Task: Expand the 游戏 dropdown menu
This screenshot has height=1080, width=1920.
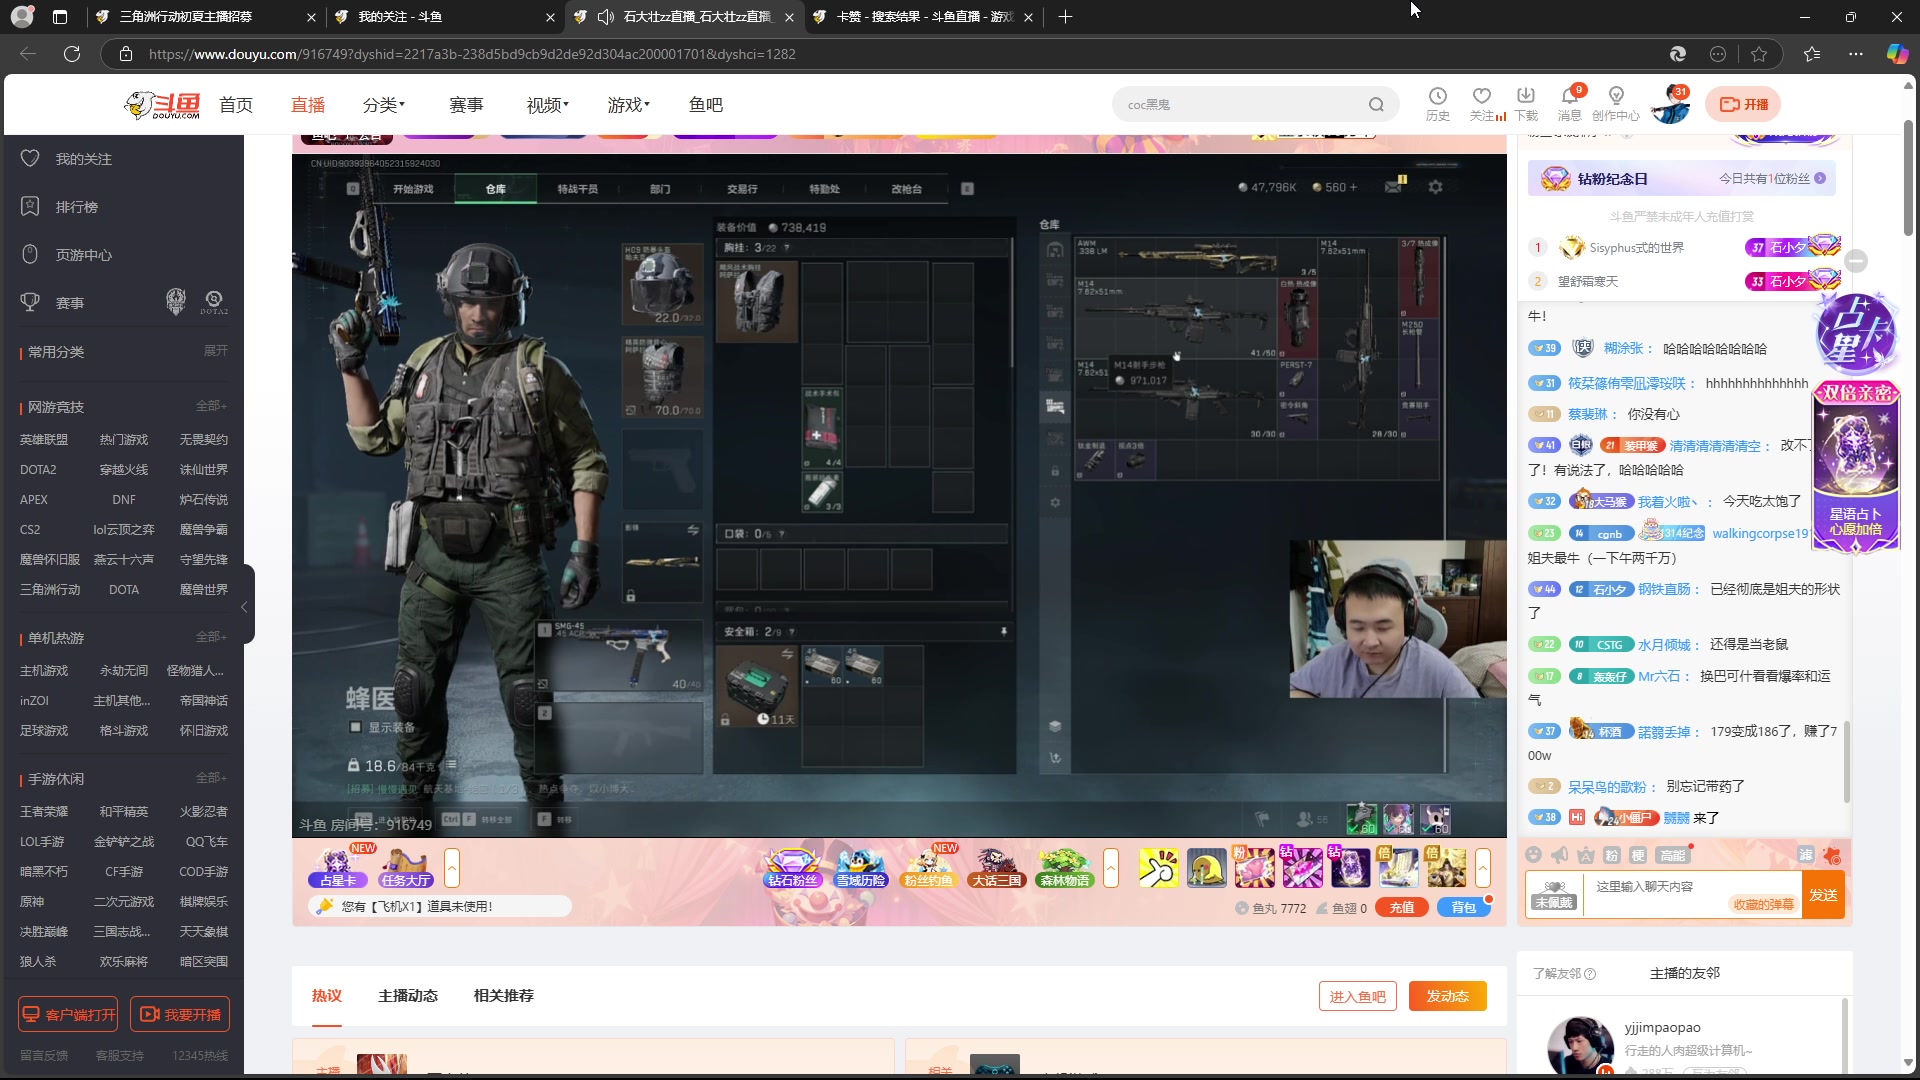Action: pos(628,105)
